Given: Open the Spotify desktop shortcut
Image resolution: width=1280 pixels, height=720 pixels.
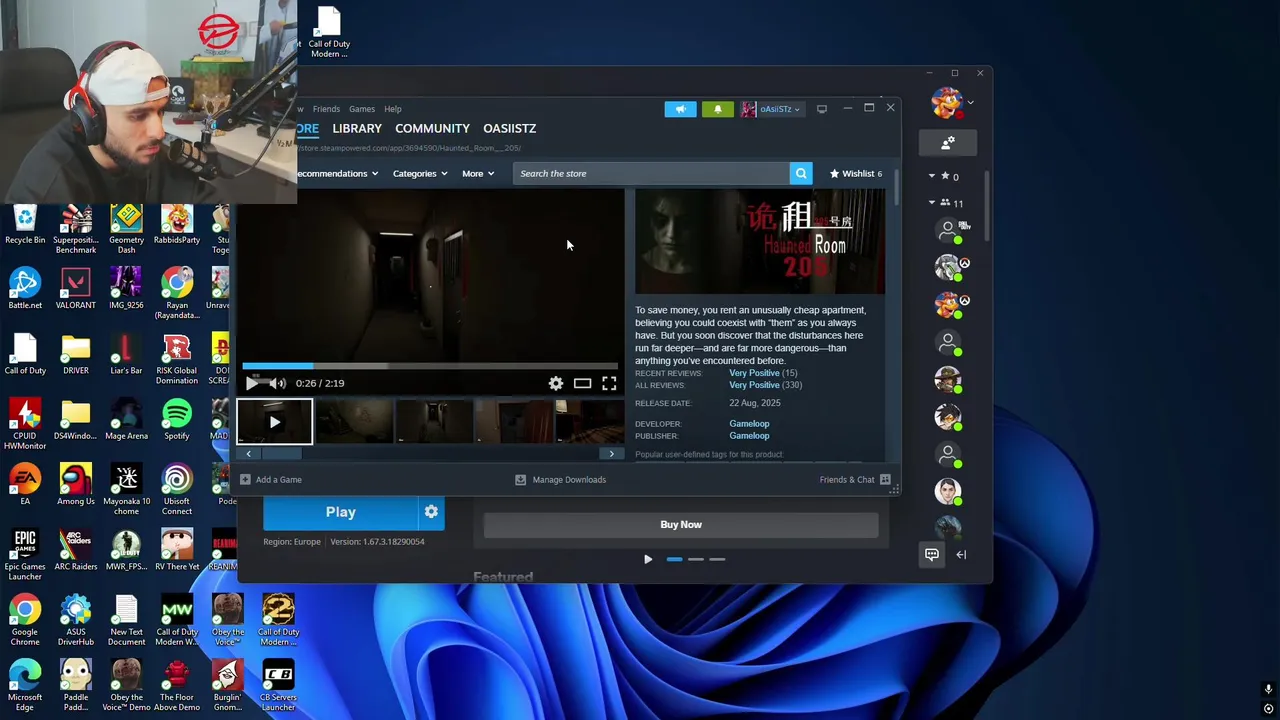Looking at the screenshot, I should [177, 420].
